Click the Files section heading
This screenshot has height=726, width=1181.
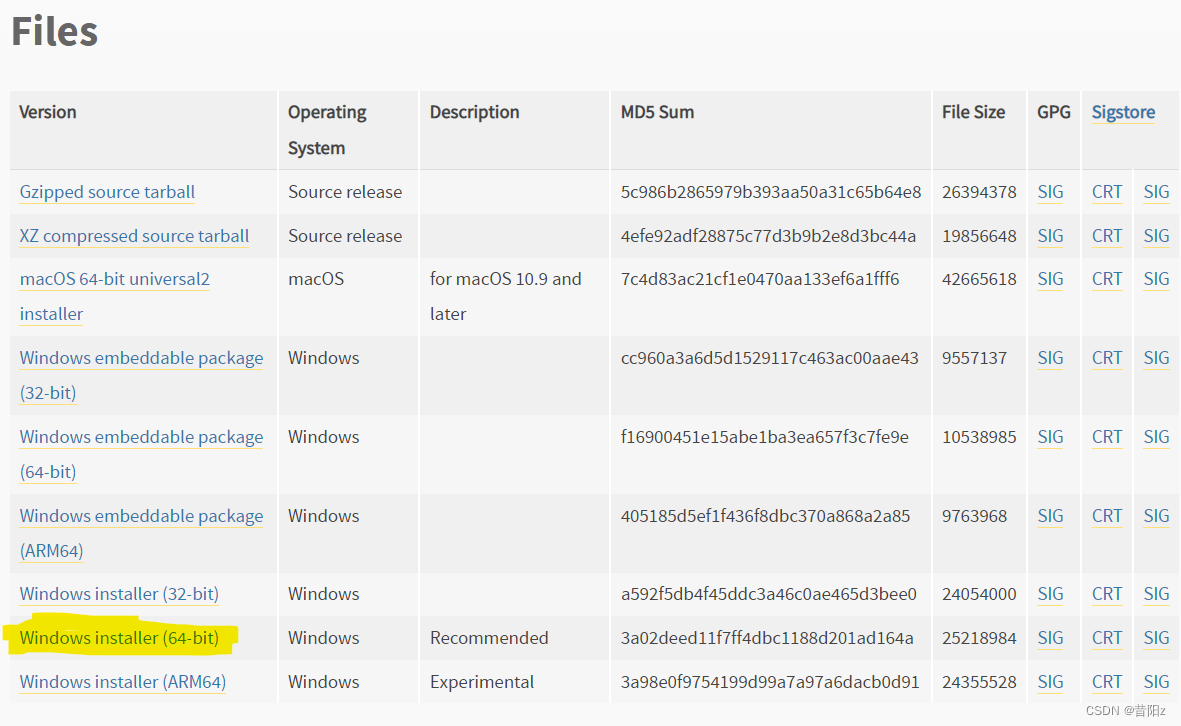point(54,32)
